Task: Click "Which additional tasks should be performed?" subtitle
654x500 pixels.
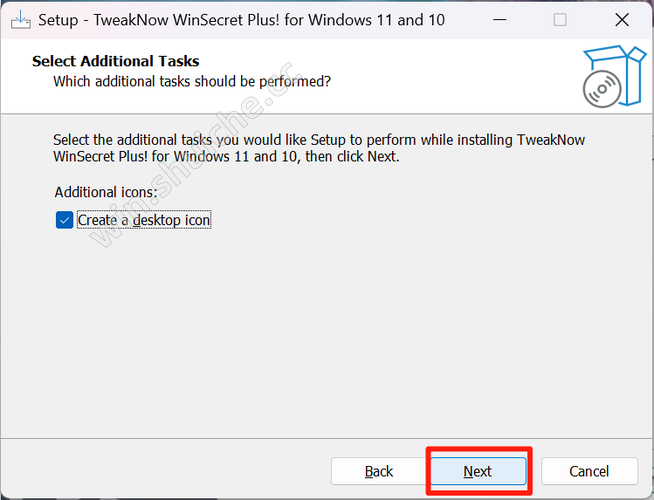Action: (191, 80)
